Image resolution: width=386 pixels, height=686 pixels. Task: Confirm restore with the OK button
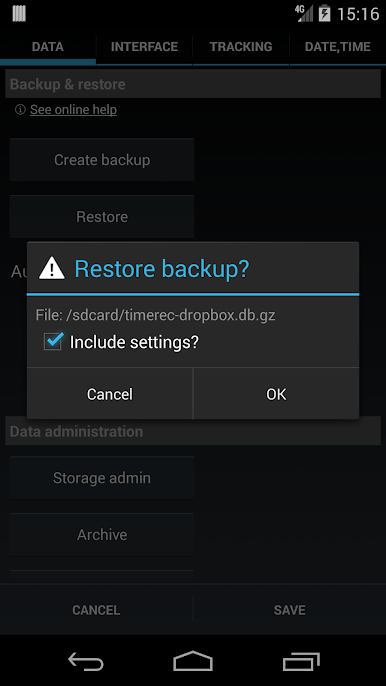276,394
